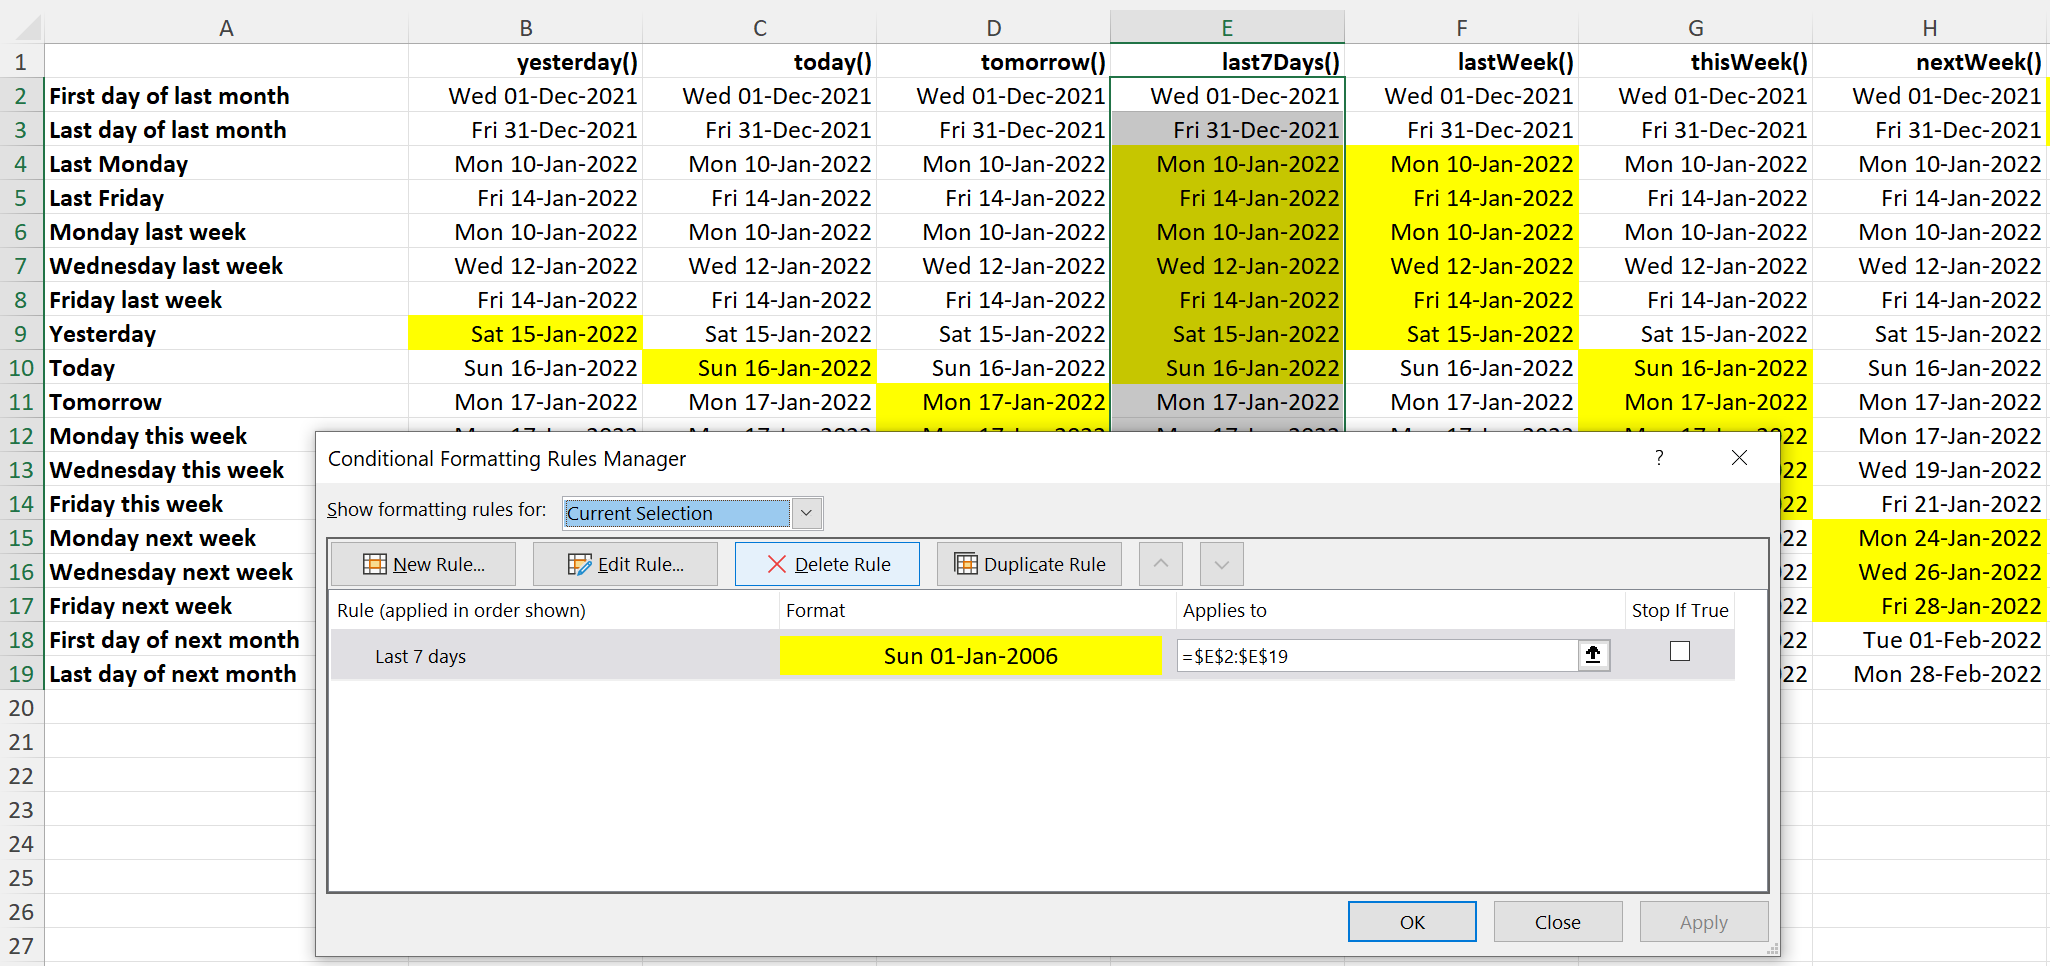Image resolution: width=2050 pixels, height=966 pixels.
Task: Confirm changes with the OK button
Action: 1412,921
